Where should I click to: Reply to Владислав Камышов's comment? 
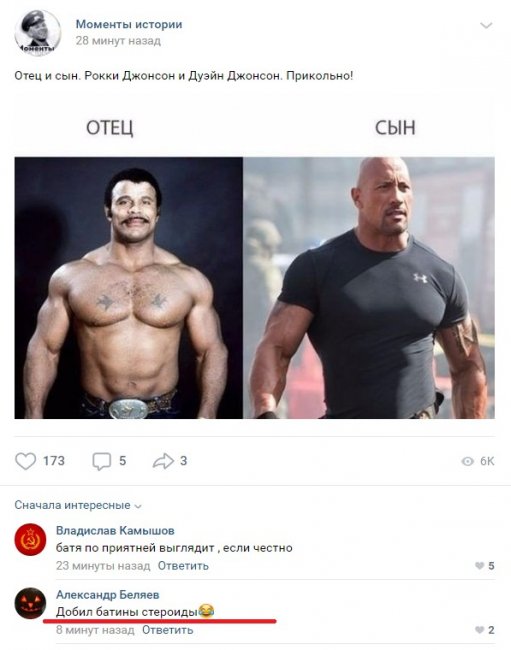(x=183, y=566)
